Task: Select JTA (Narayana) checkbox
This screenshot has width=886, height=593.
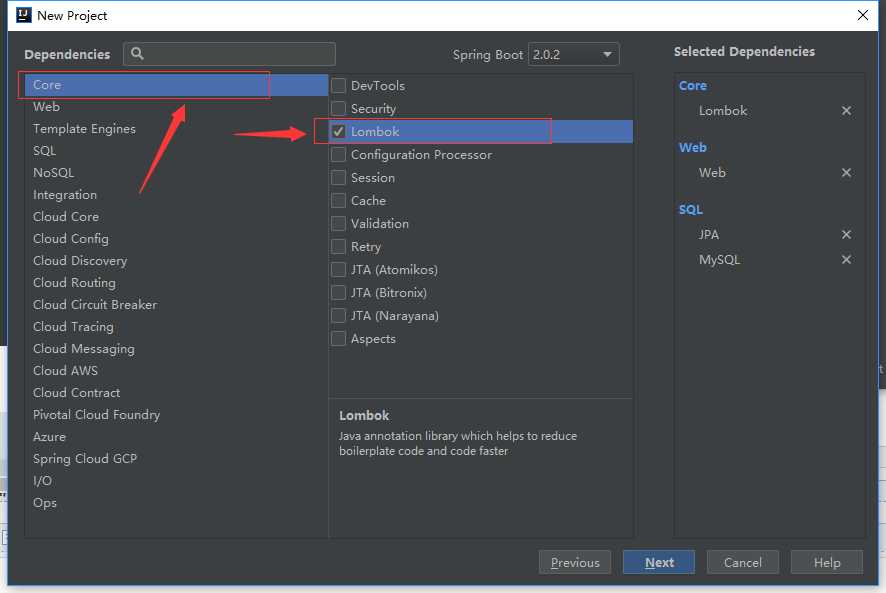Action: [x=338, y=315]
